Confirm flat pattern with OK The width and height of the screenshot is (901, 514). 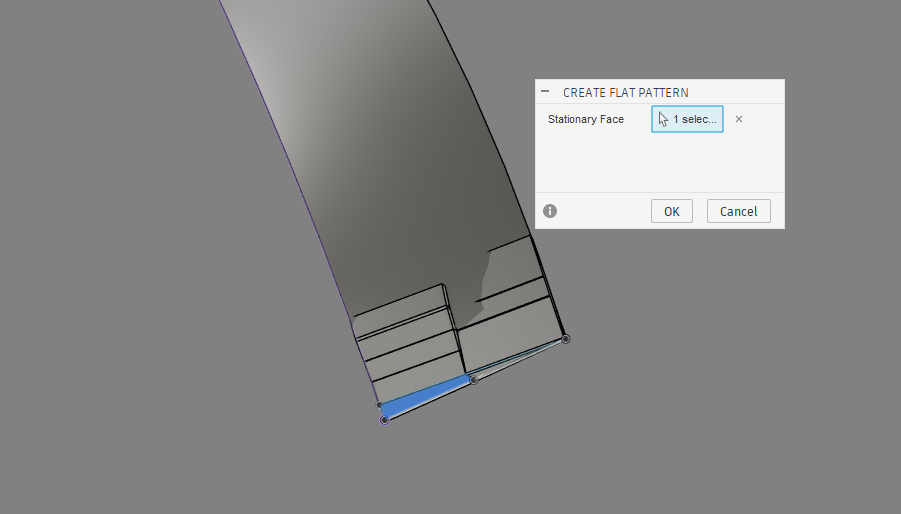pos(671,211)
